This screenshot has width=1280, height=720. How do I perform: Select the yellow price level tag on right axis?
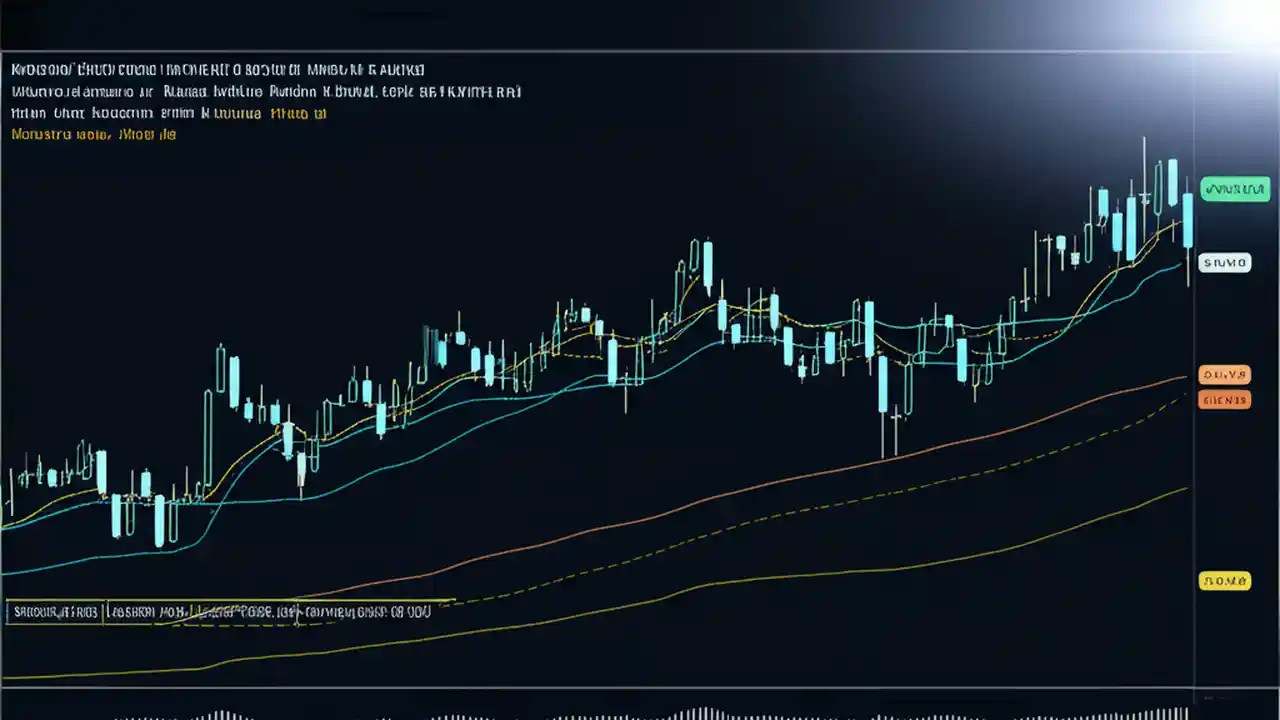click(x=1224, y=580)
